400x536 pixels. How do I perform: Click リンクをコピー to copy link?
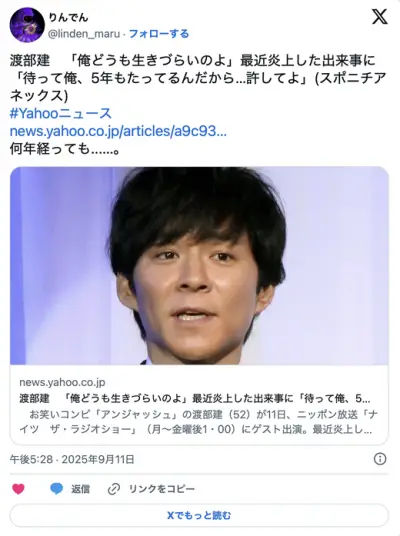click(161, 489)
